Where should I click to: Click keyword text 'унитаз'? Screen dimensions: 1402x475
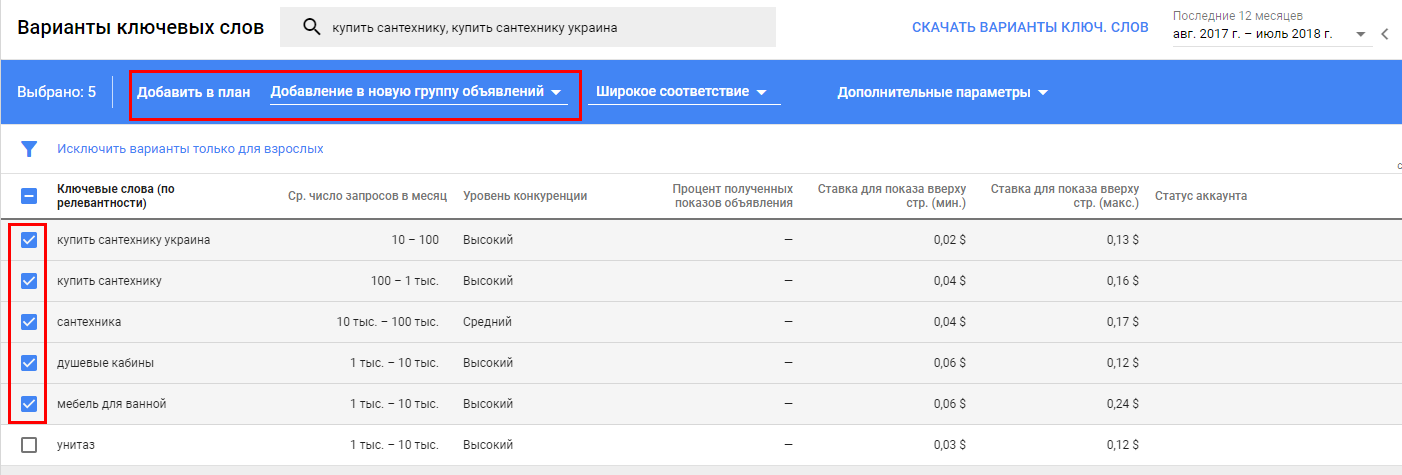(77, 445)
